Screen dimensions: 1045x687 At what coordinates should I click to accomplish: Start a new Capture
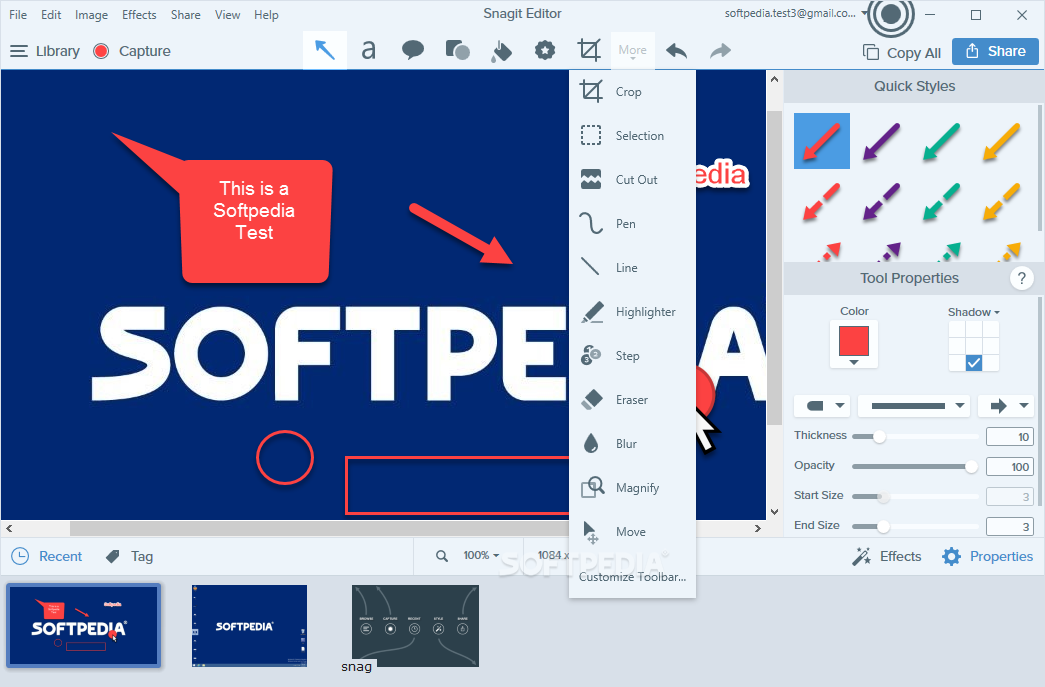click(x=132, y=51)
